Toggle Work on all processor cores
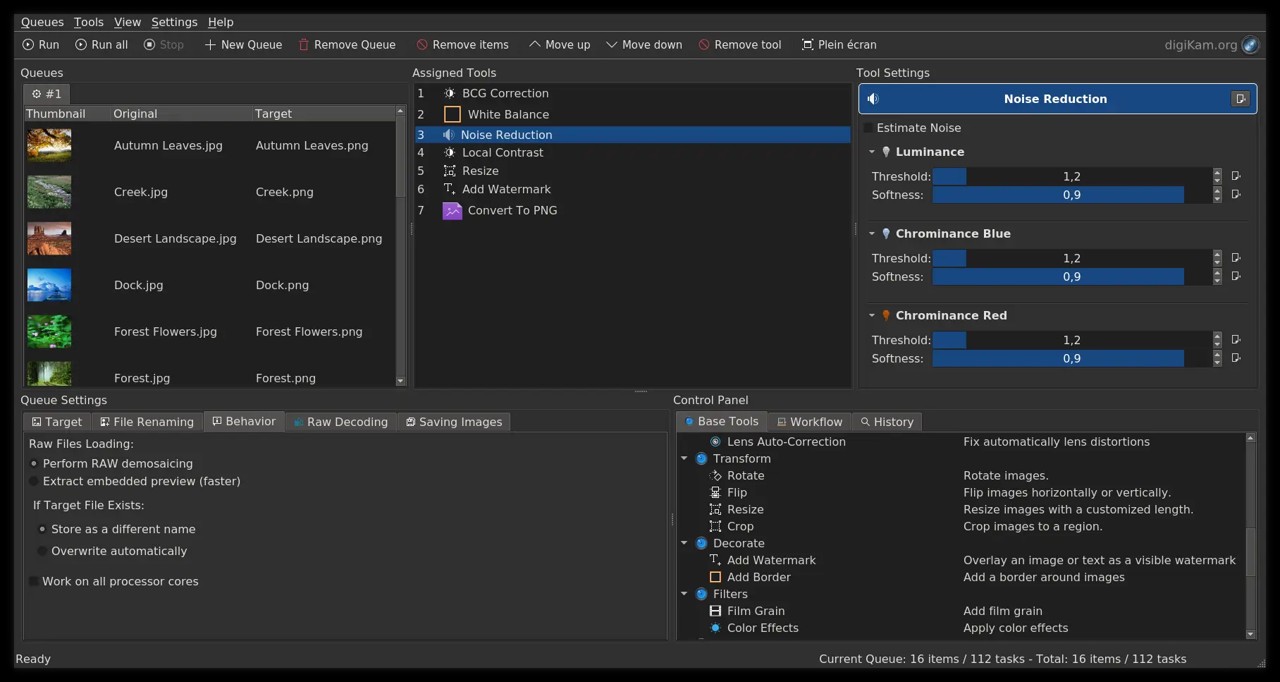The height and width of the screenshot is (682, 1280). tap(34, 581)
